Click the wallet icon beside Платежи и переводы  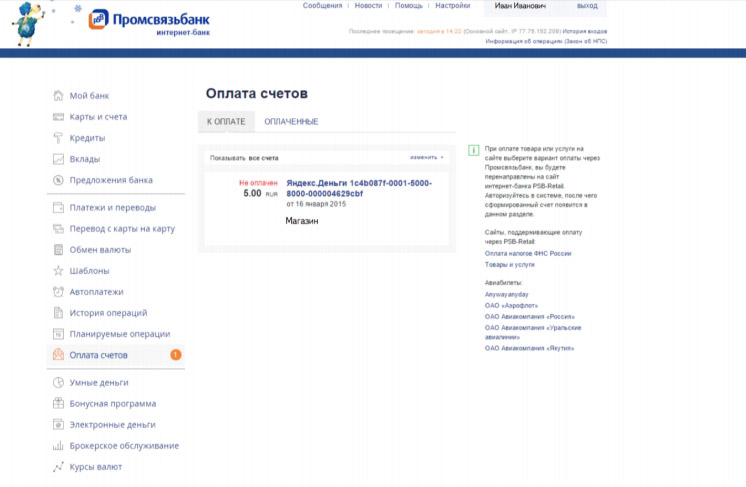click(58, 207)
